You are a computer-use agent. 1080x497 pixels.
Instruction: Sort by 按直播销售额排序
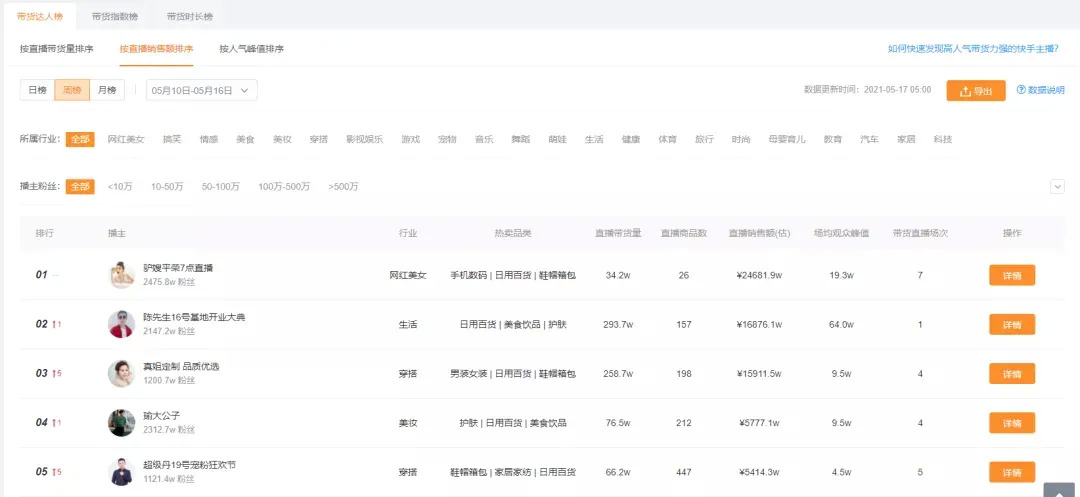(x=156, y=49)
